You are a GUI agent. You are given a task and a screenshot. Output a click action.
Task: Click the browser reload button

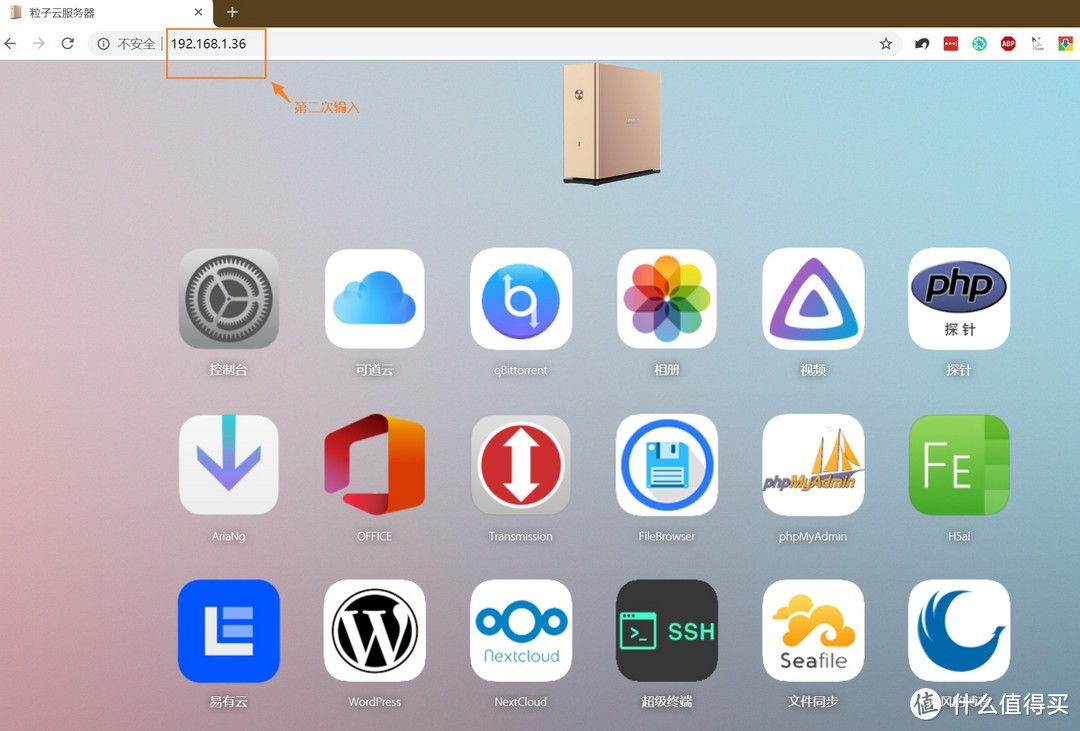pos(68,44)
